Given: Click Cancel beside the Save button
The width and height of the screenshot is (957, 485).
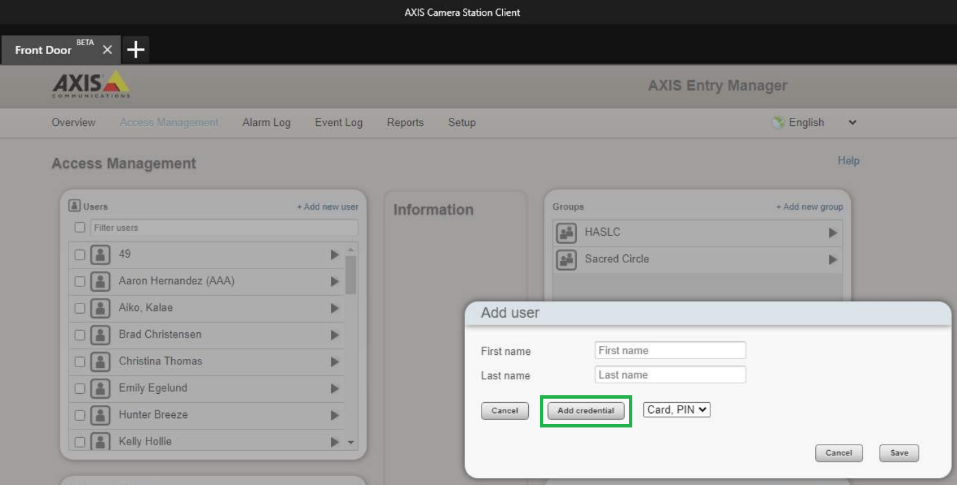Looking at the screenshot, I should pyautogui.click(x=839, y=453).
